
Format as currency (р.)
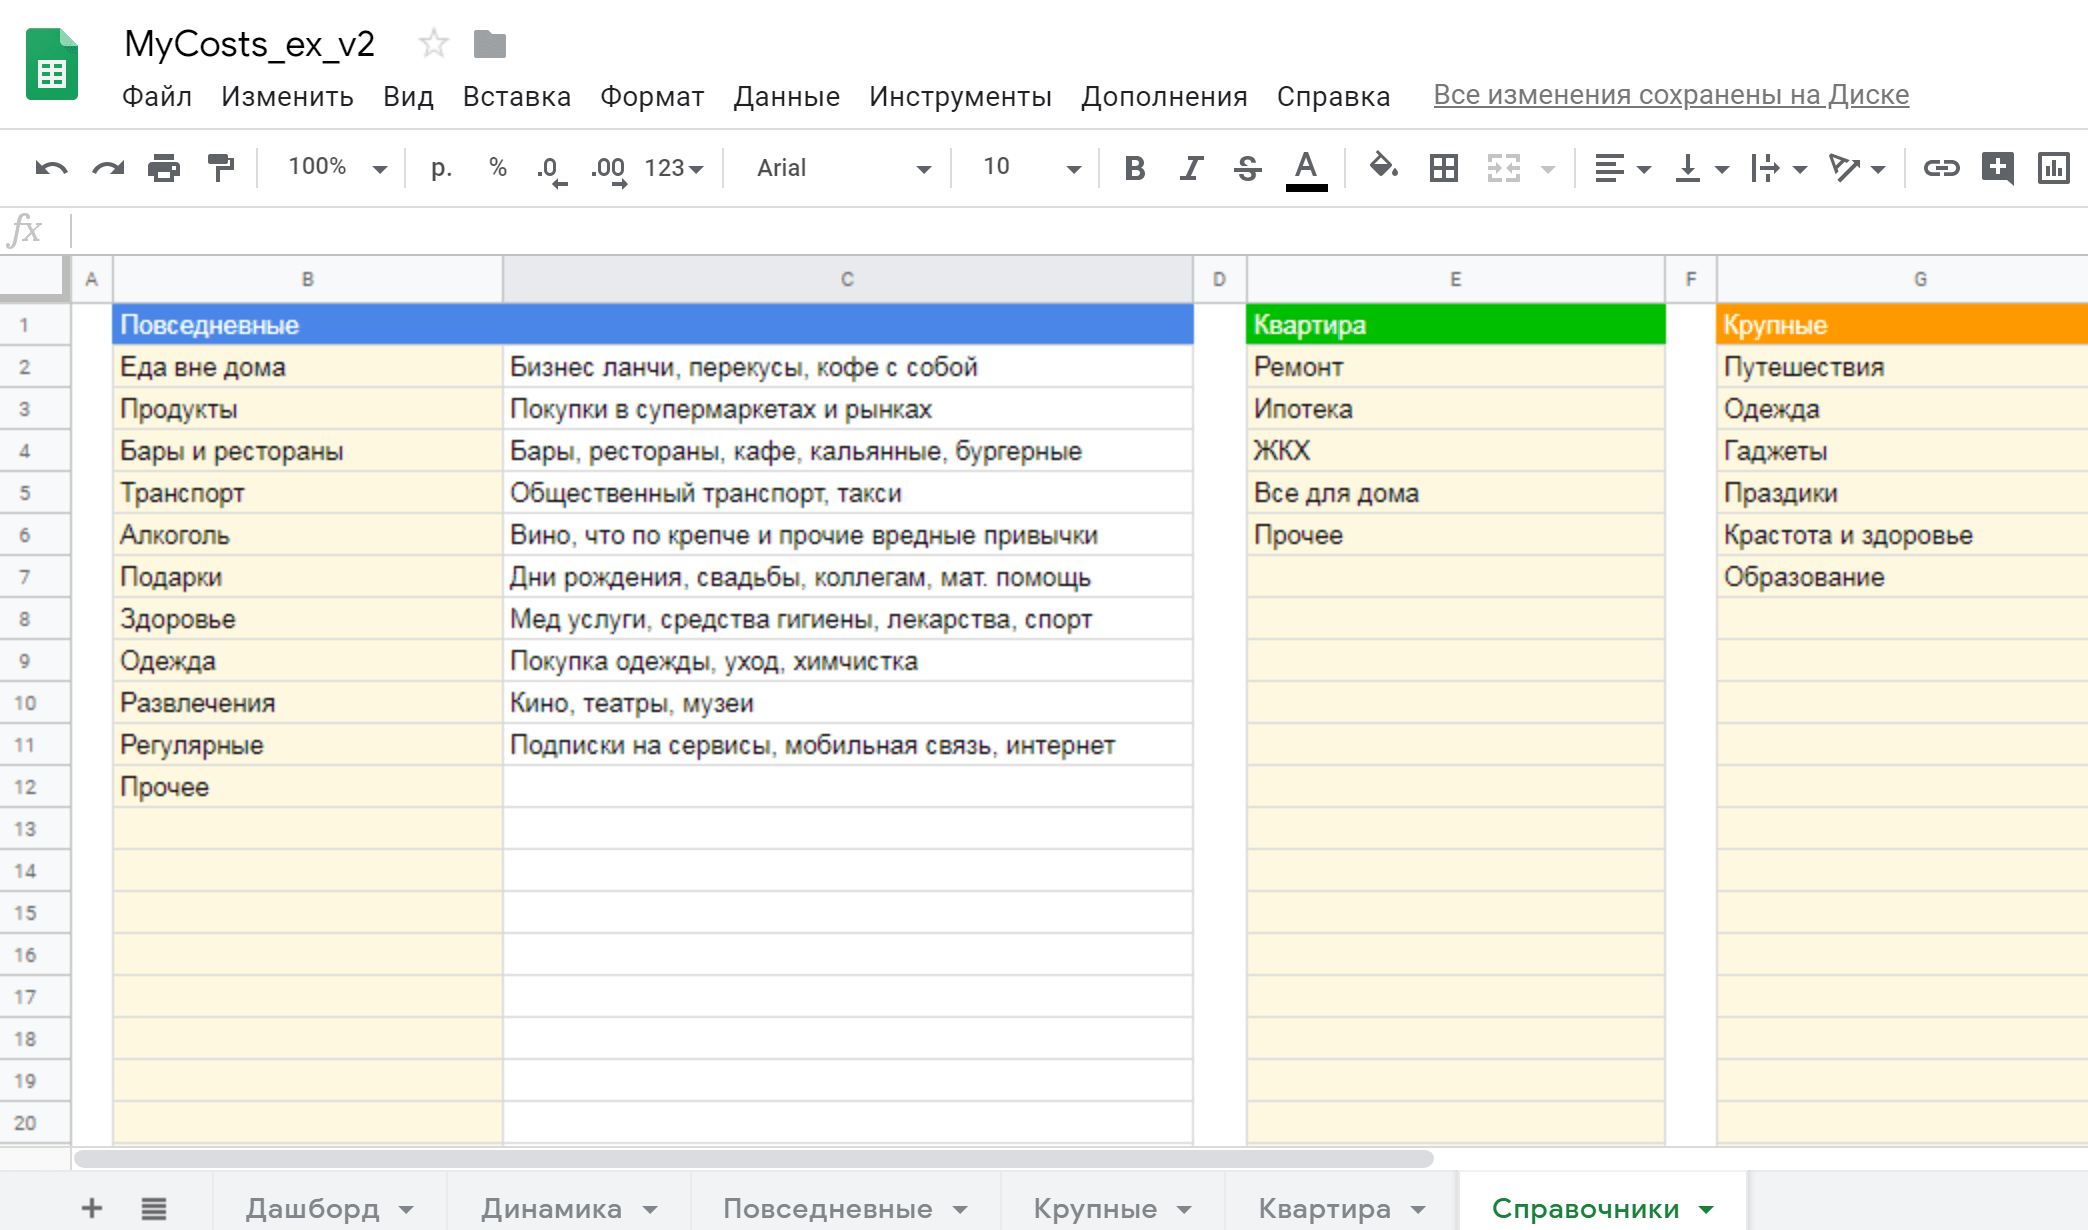pos(441,168)
